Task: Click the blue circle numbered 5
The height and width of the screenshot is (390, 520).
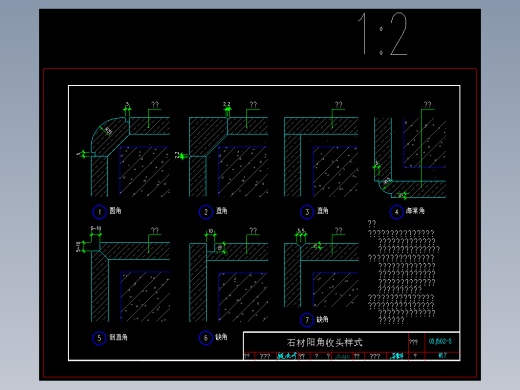Action: coord(99,338)
